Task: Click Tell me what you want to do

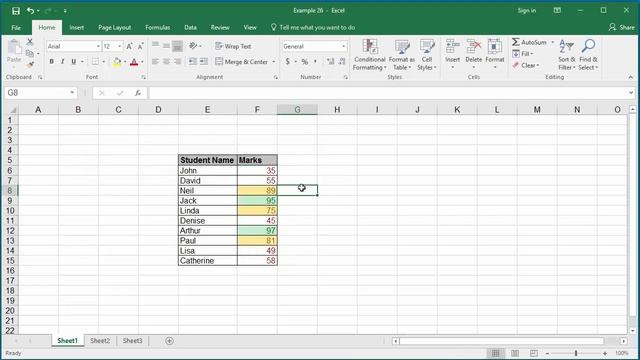Action: click(313, 27)
